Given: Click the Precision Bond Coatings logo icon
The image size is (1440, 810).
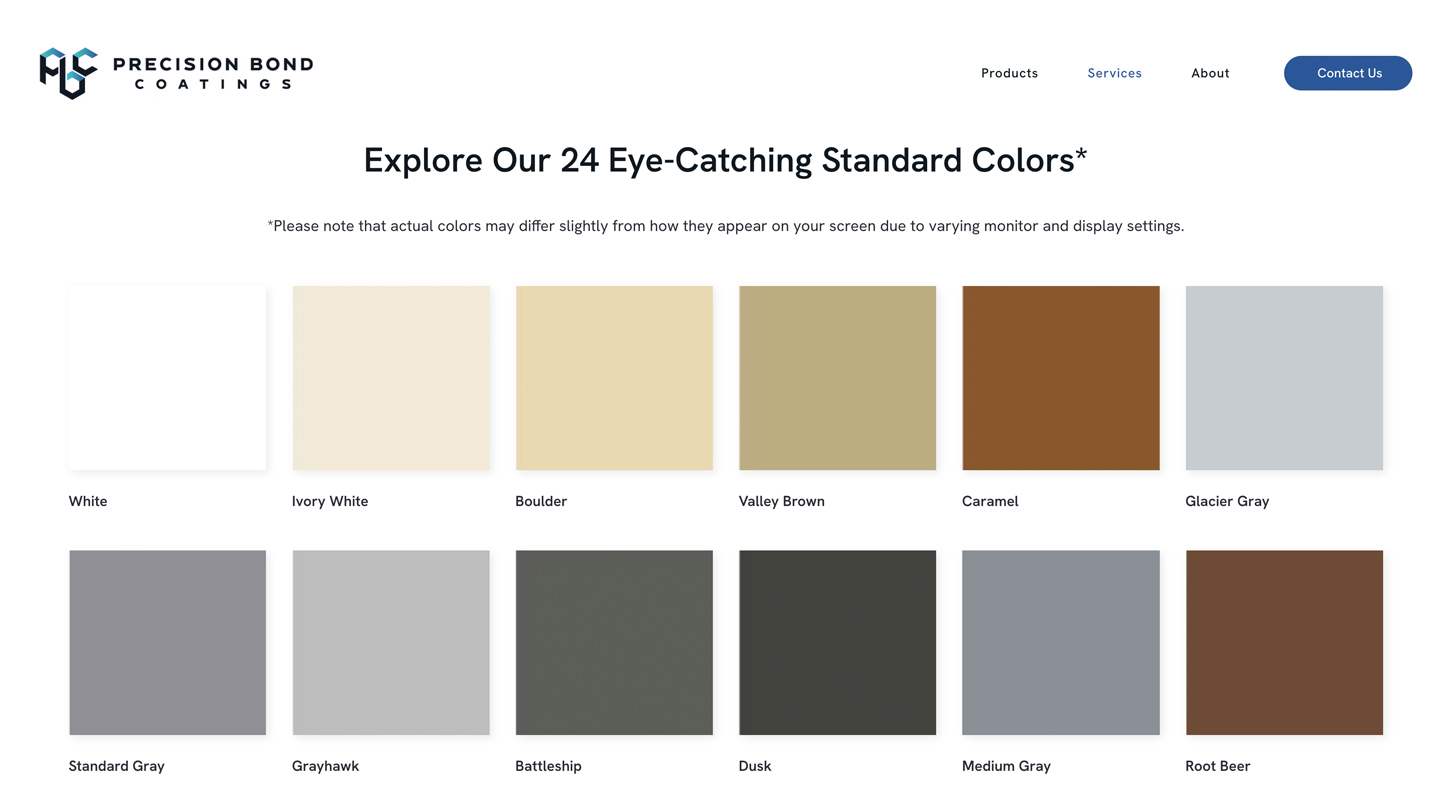Looking at the screenshot, I should pyautogui.click(x=68, y=73).
